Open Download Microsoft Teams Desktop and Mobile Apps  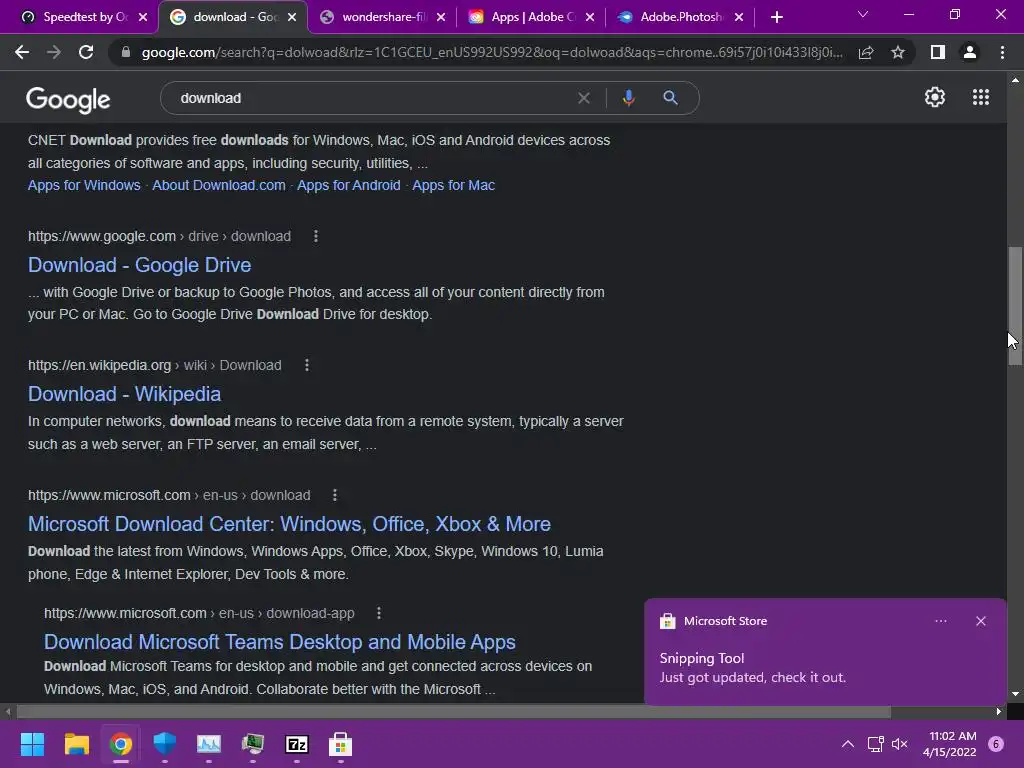click(x=280, y=643)
